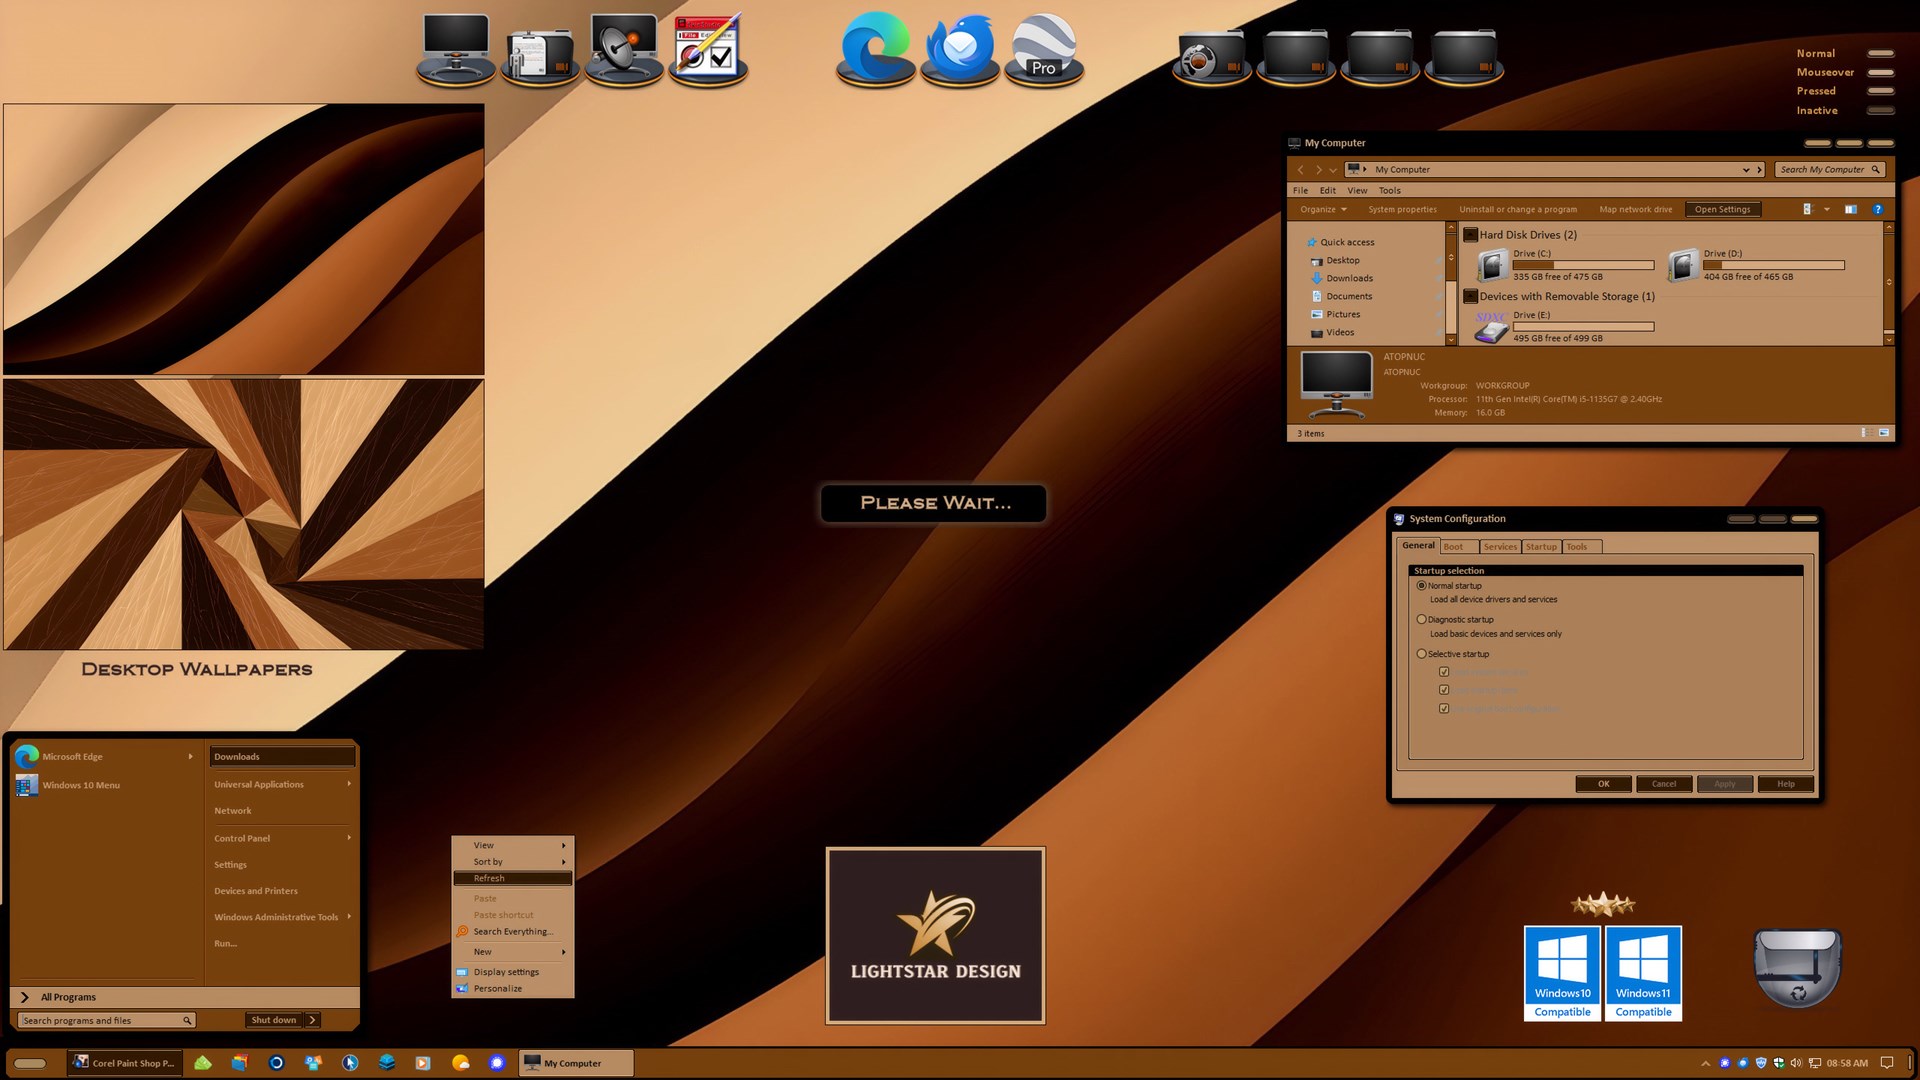This screenshot has width=1920, height=1080.
Task: Open the SDXC Drive (E:) icon
Action: coord(1491,327)
